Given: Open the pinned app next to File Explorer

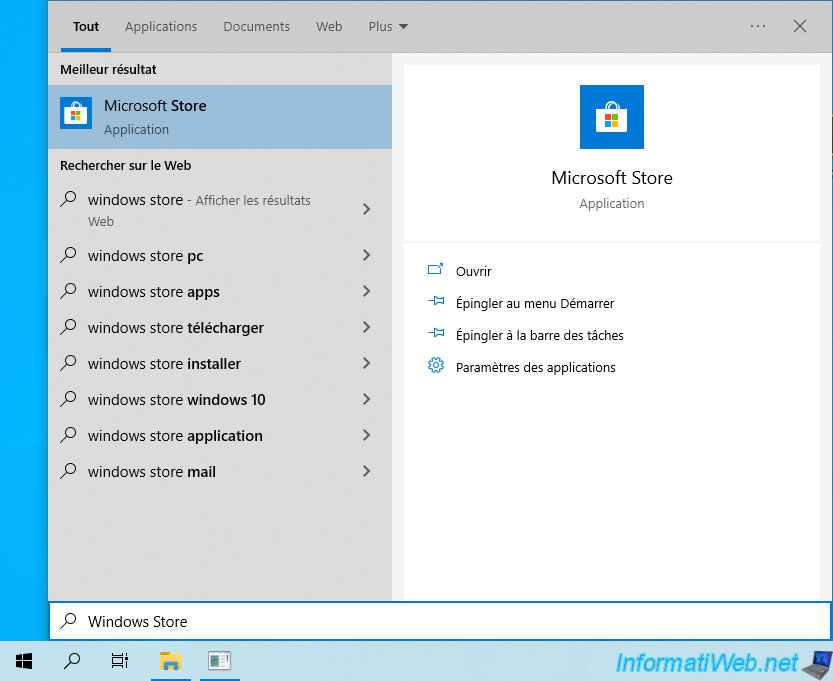Looking at the screenshot, I should pos(219,661).
